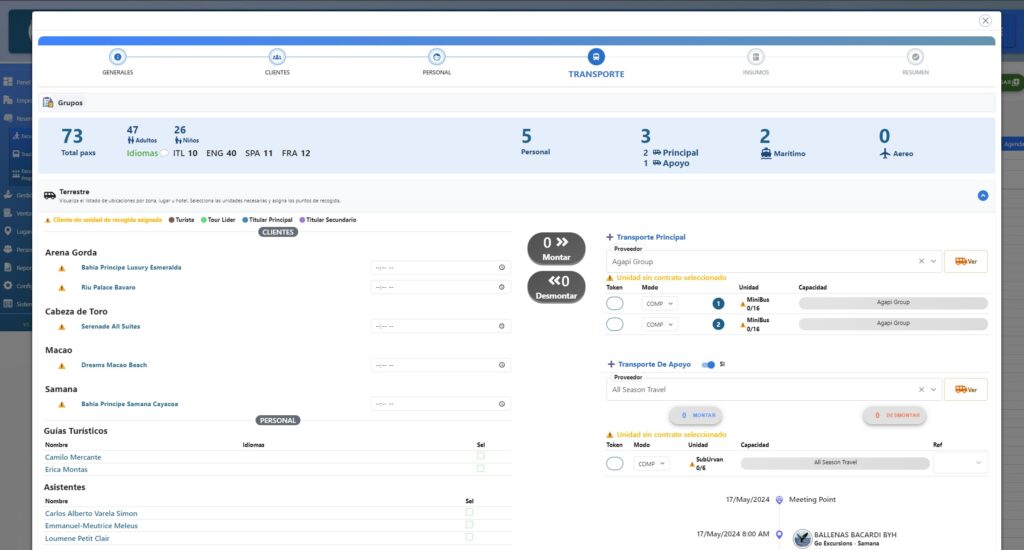This screenshot has height=550, width=1024.
Task: Collapse the Terrestre section chevron
Action: [982, 195]
